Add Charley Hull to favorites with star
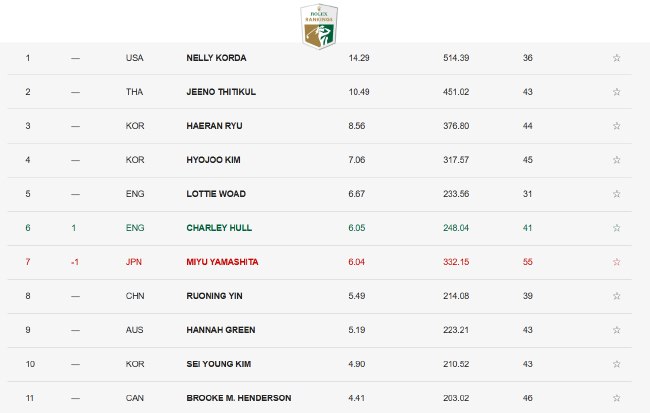 (616, 228)
